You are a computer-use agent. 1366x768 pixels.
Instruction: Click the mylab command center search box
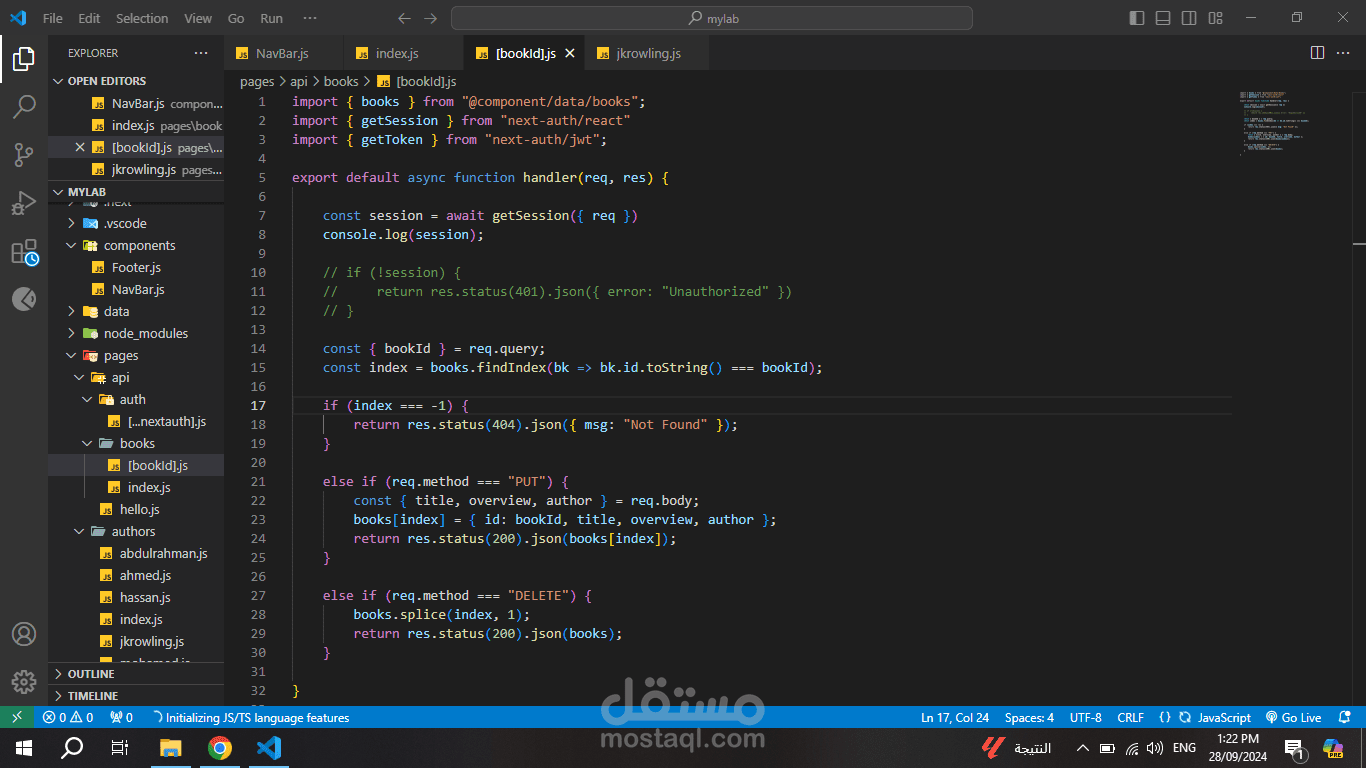pyautogui.click(x=712, y=18)
